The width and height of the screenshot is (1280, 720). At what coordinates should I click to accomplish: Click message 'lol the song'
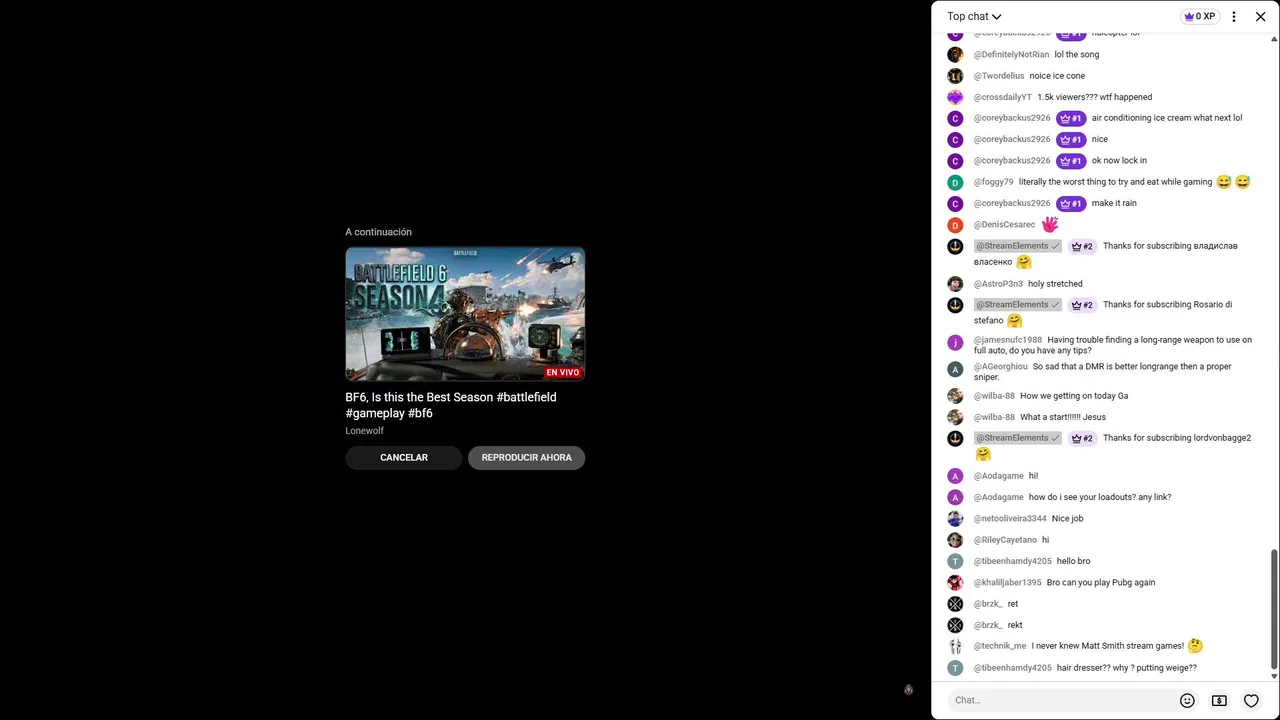(1077, 55)
